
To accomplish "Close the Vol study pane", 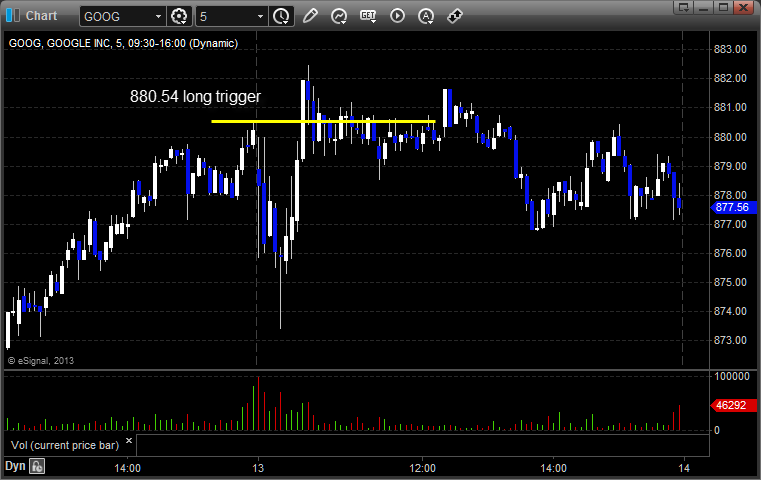I will point(129,441).
